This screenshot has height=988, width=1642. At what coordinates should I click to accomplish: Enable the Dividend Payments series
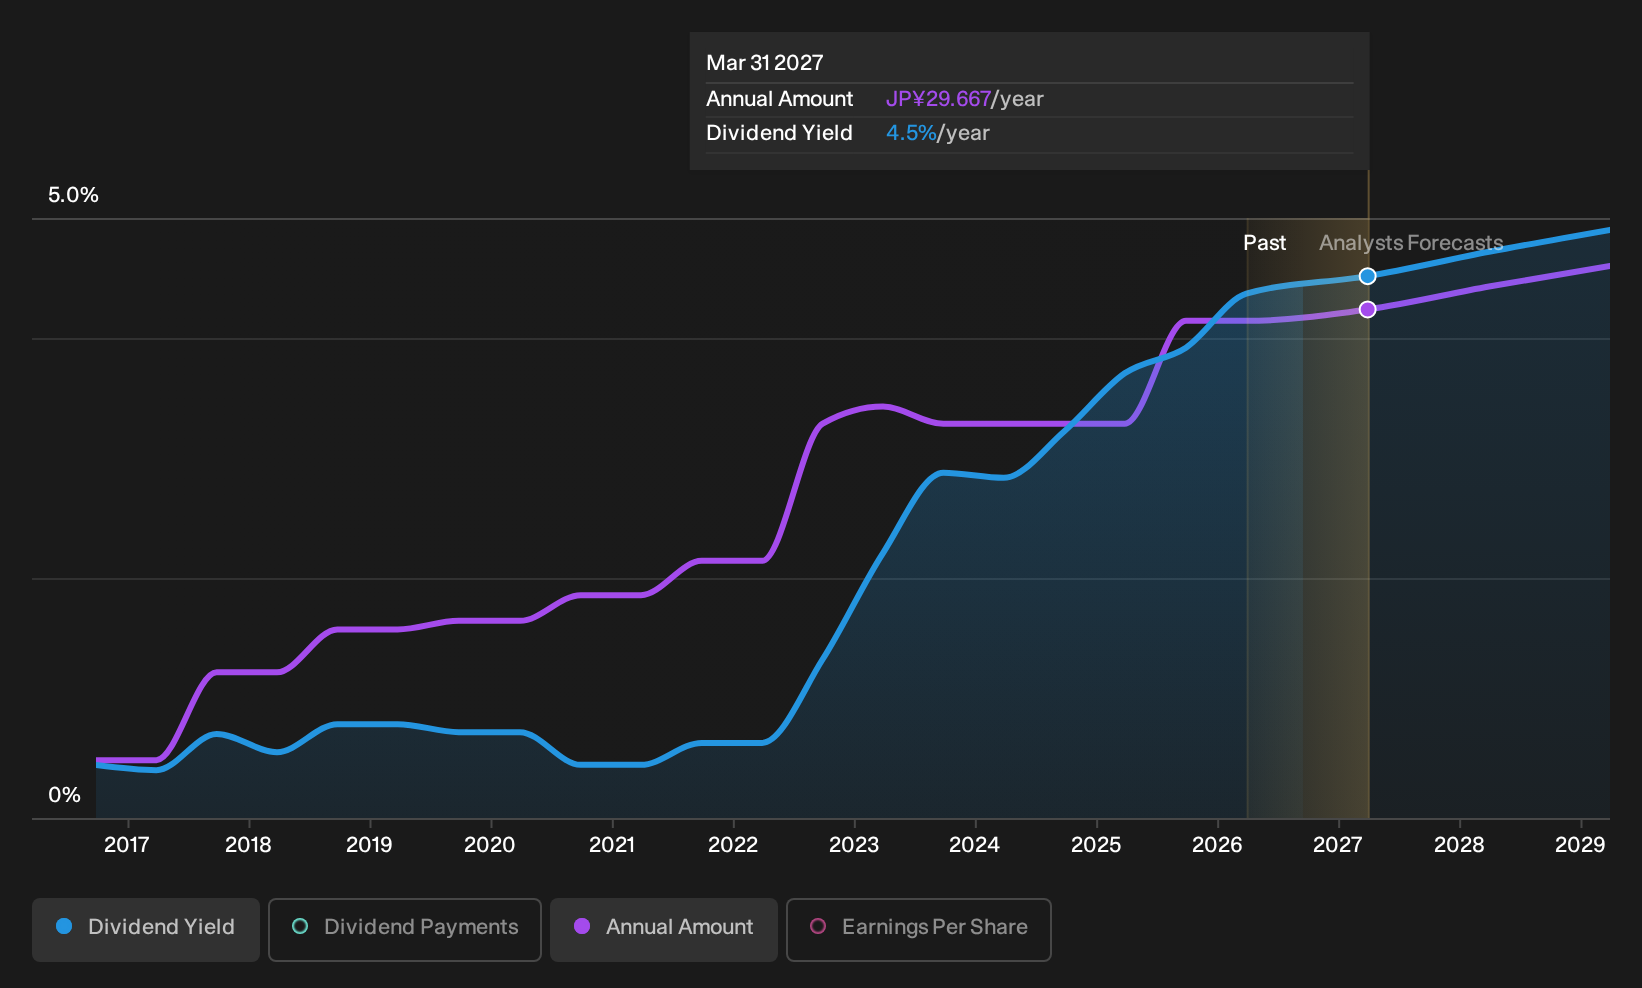pos(405,930)
